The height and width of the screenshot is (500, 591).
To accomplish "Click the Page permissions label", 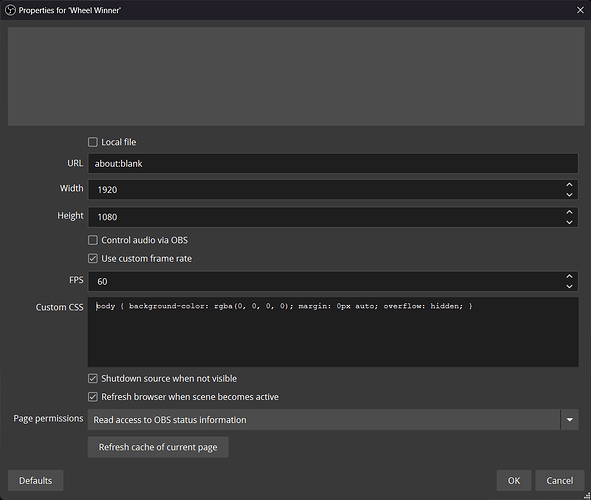I will [48, 419].
